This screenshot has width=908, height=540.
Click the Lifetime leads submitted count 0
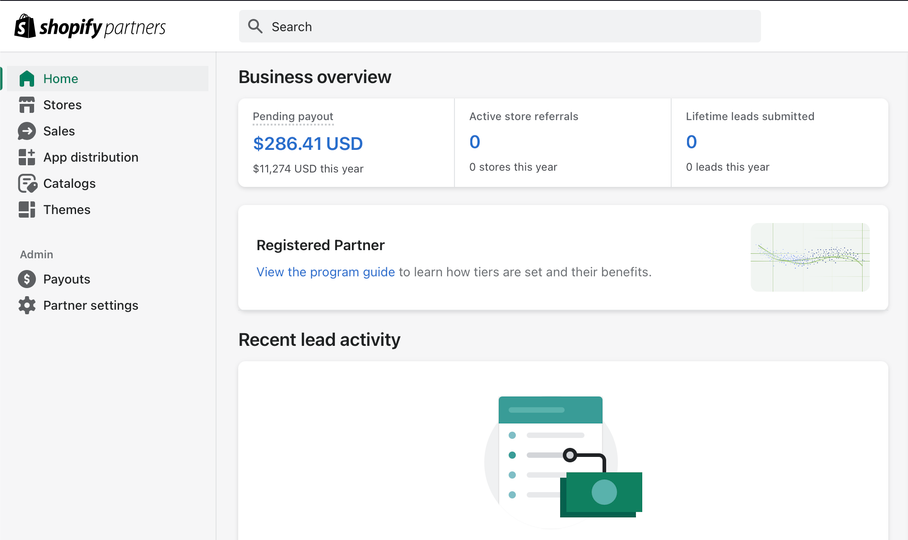[x=691, y=142]
